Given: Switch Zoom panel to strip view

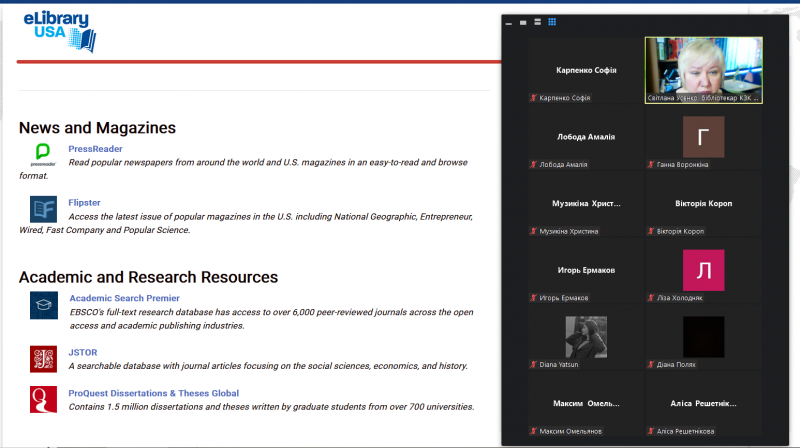Looking at the screenshot, I should tap(537, 22).
